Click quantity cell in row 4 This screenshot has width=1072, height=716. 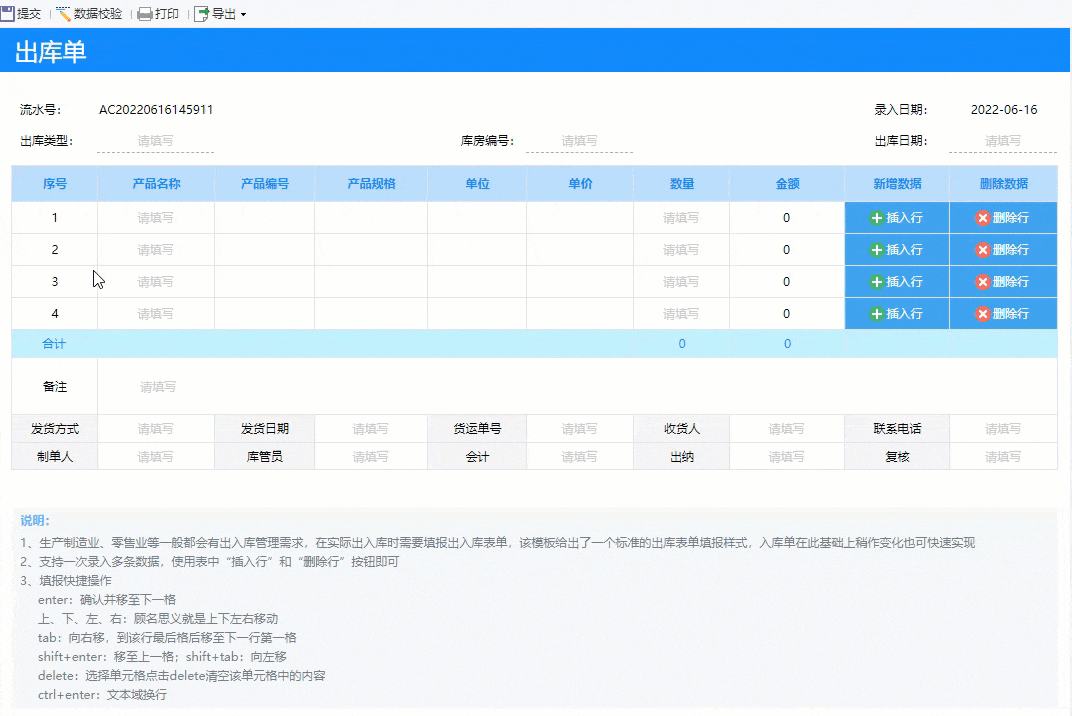(x=681, y=314)
